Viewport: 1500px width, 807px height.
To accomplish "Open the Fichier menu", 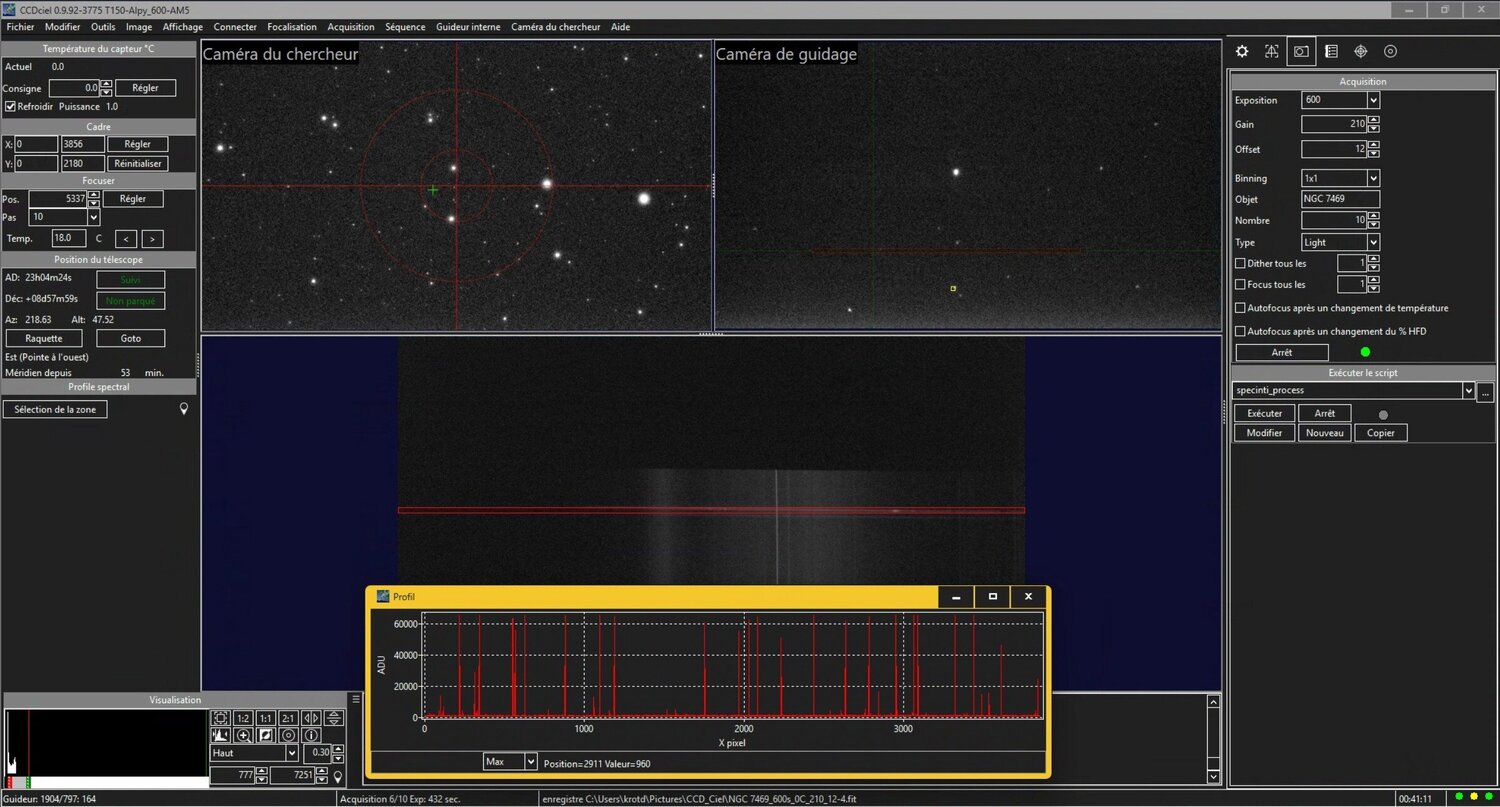I will click(x=20, y=27).
